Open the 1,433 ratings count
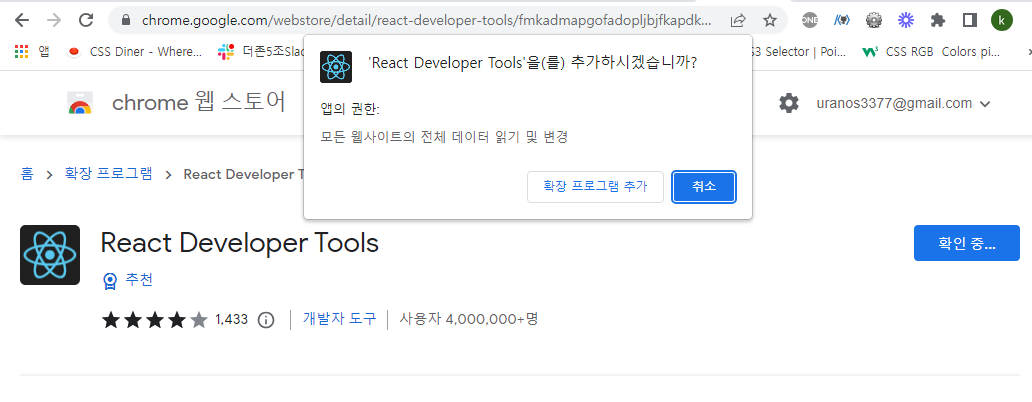This screenshot has width=1032, height=402. 232,320
